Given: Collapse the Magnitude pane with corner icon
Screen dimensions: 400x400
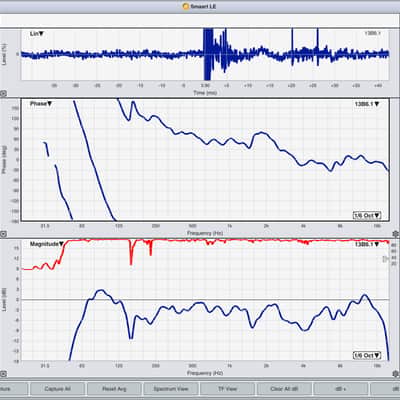Looking at the screenshot, I should [3, 374].
